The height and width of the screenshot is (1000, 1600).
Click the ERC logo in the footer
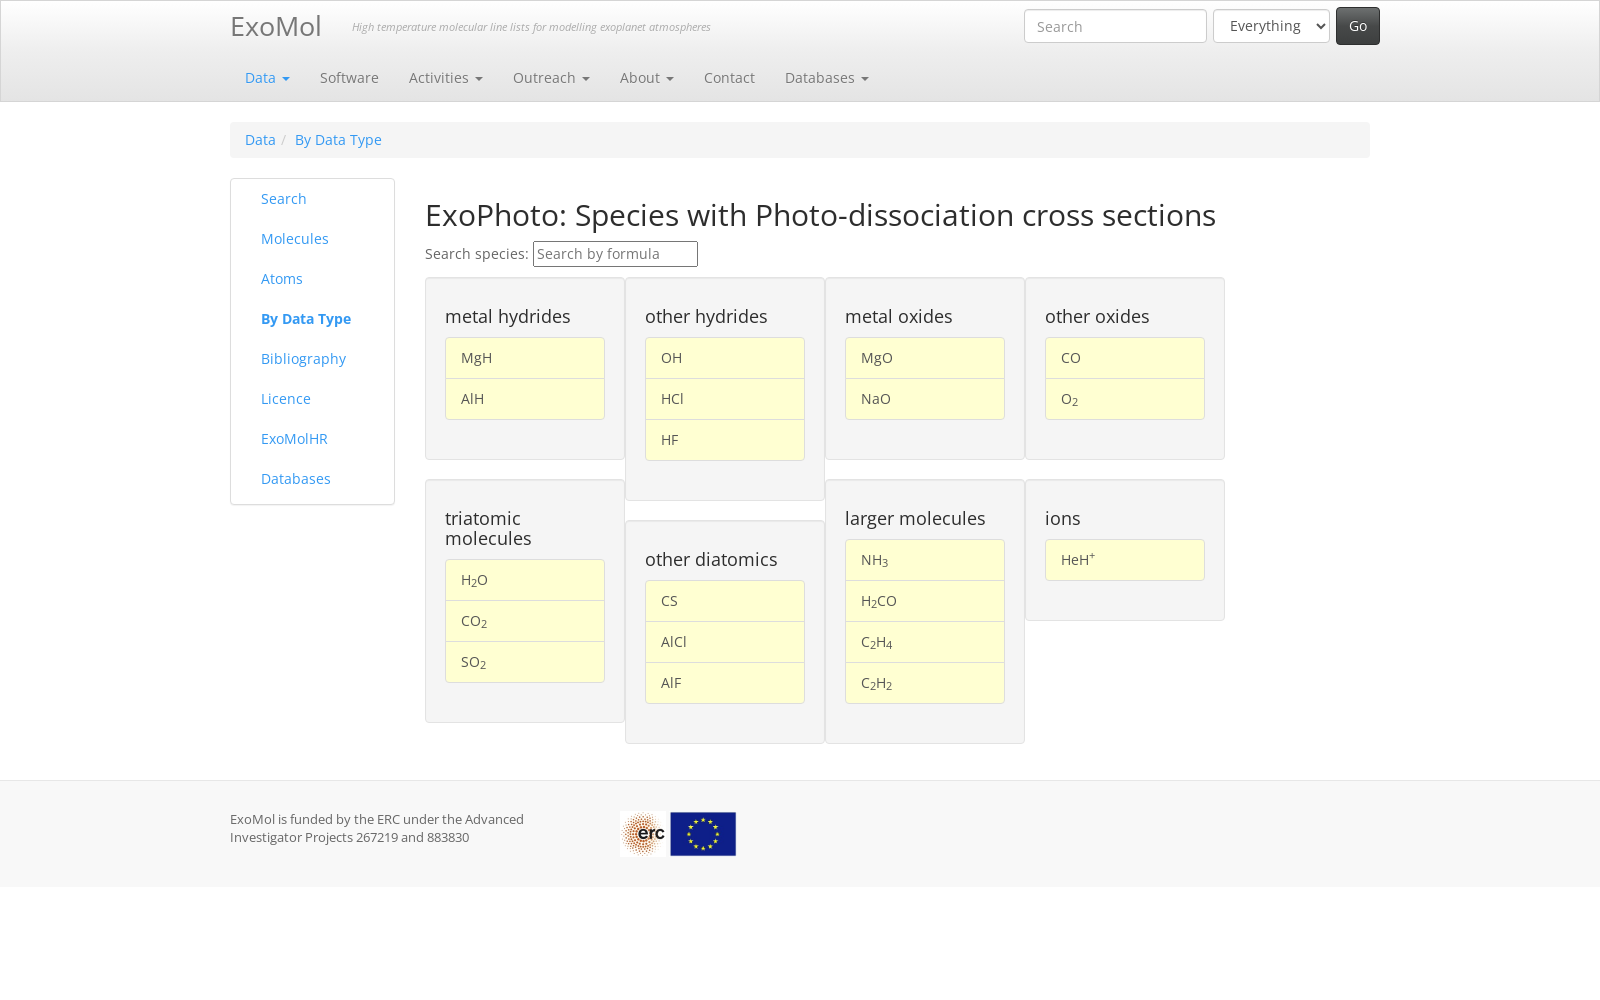[x=644, y=834]
